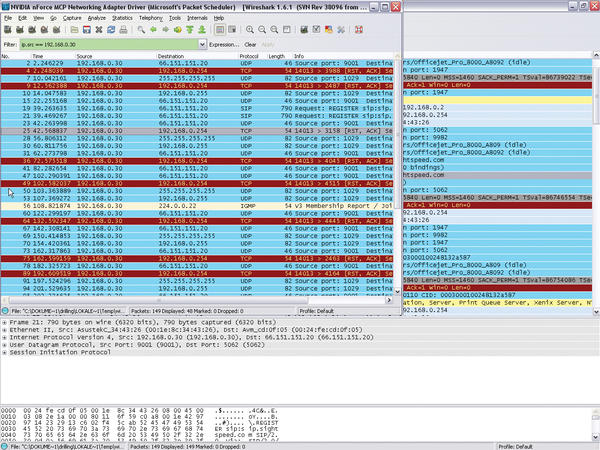Reset zoom to normal size icon

[274, 29]
